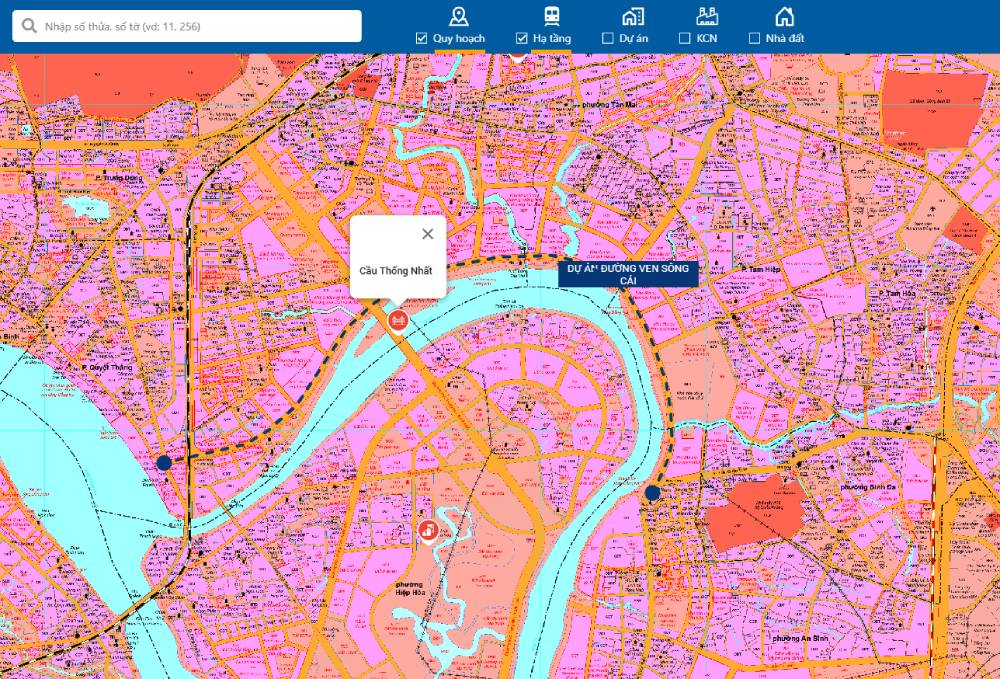
Task: Select the Cầu Thống Nhất bridge marker
Action: [x=397, y=320]
